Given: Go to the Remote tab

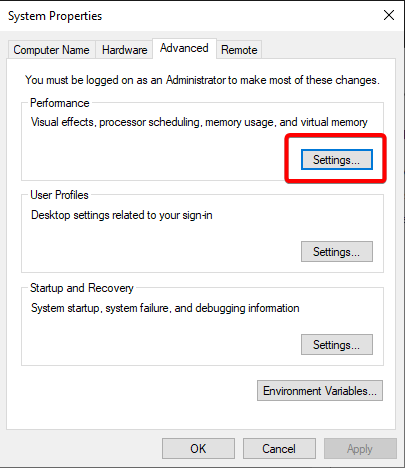Looking at the screenshot, I should 239,50.
